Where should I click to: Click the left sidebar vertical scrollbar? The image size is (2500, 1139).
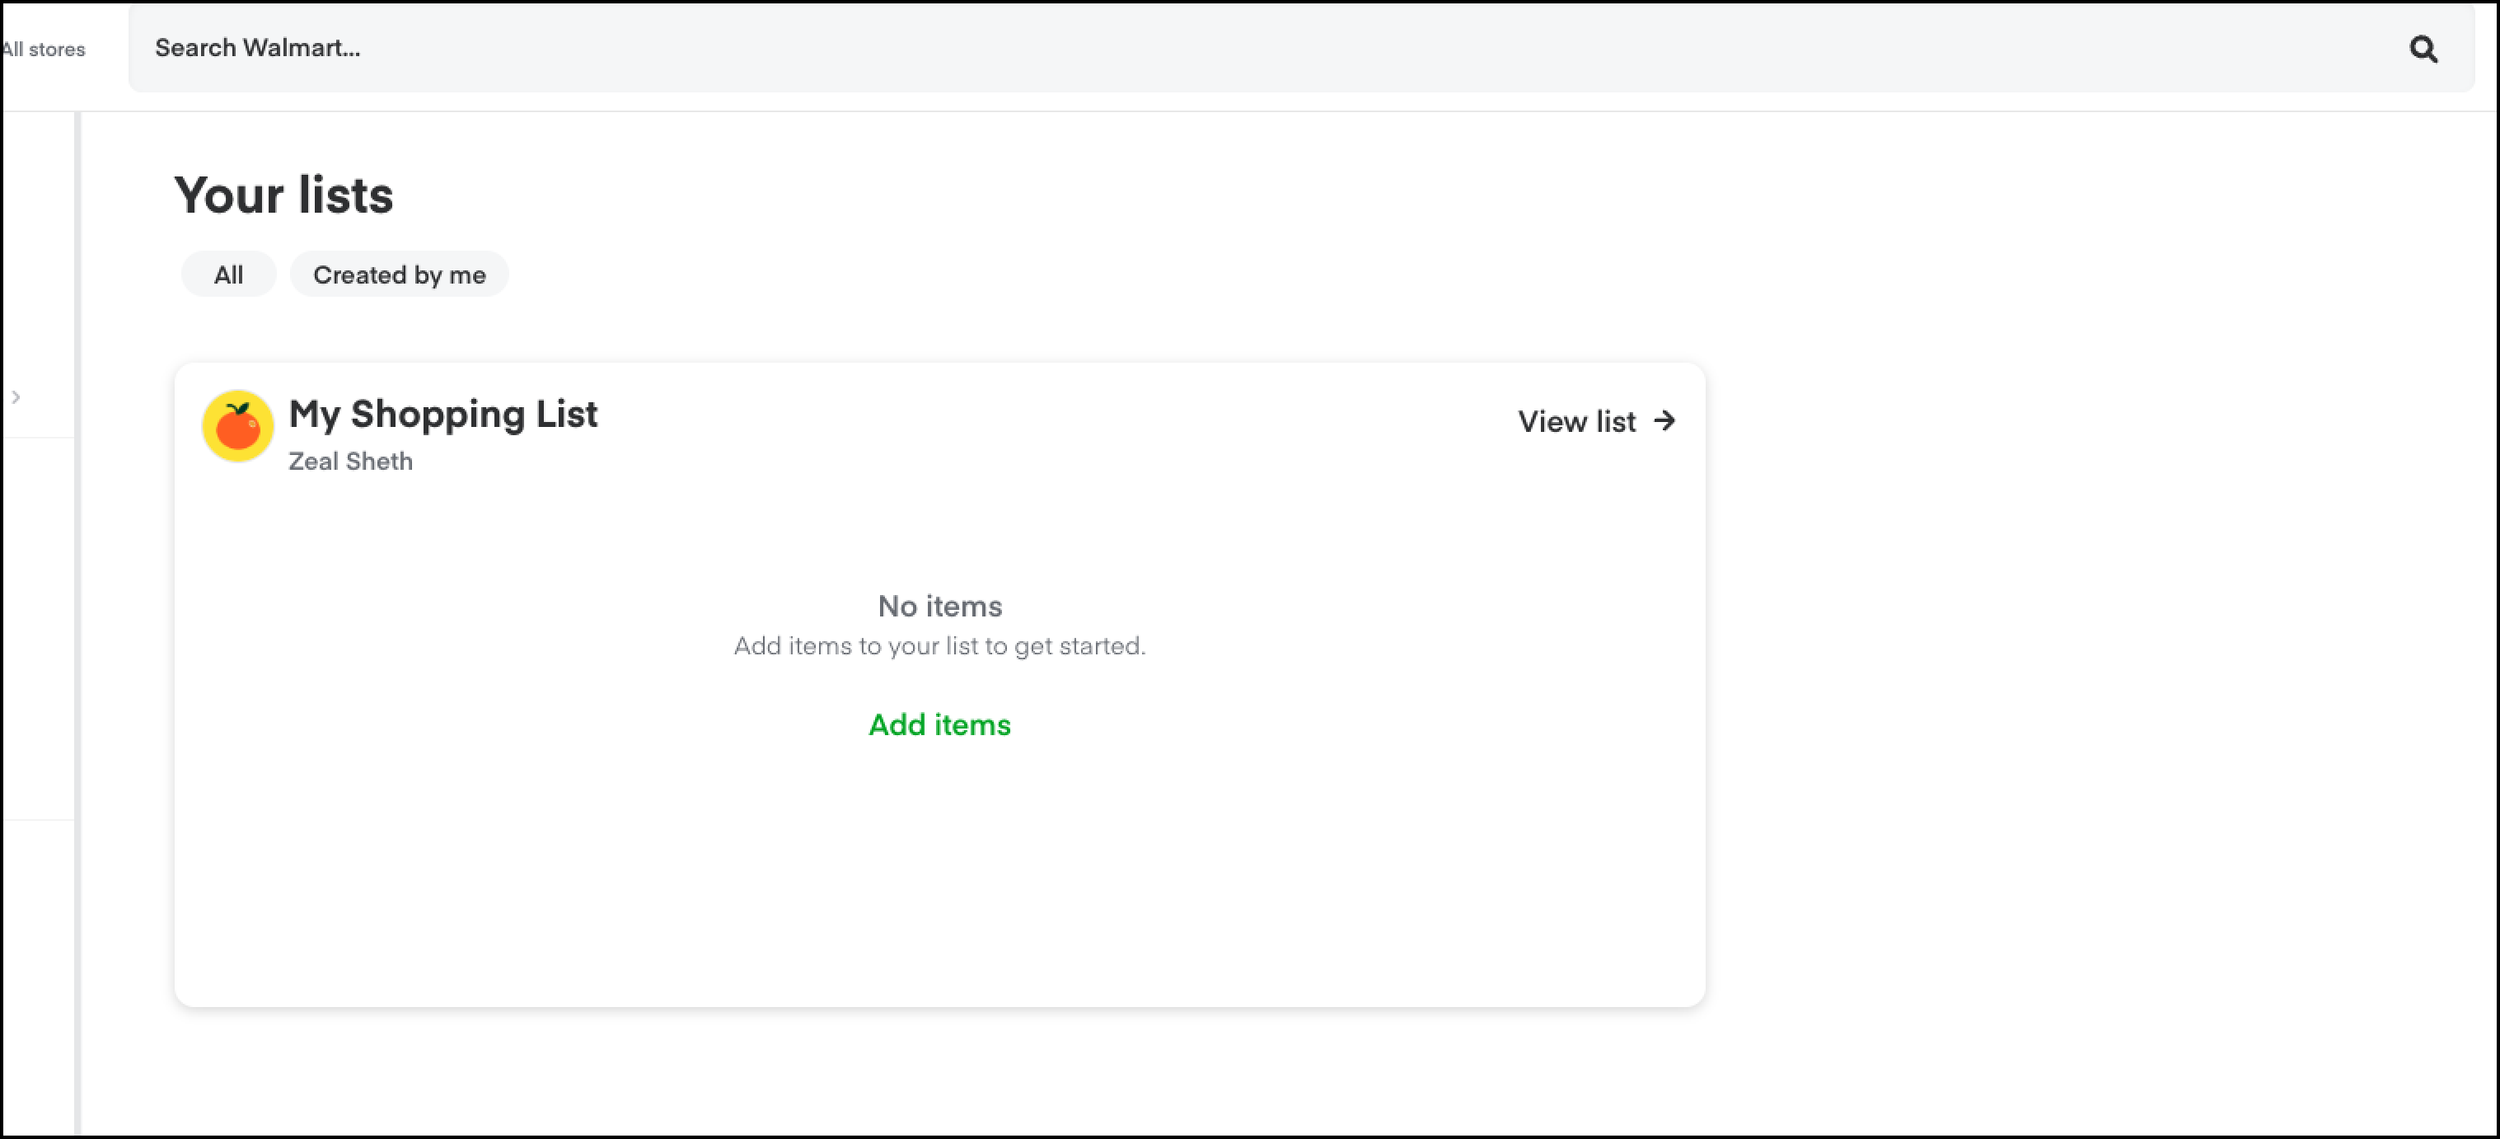pos(77,620)
